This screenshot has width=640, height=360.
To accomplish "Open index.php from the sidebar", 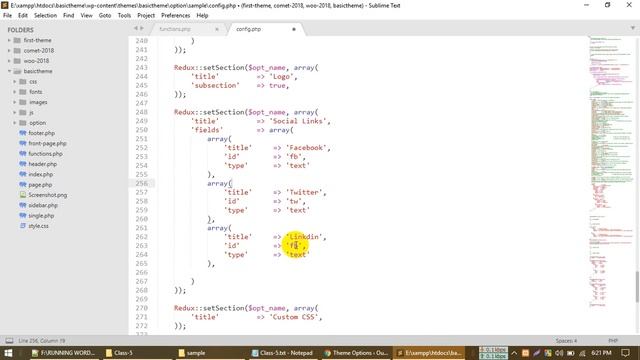I will [x=40, y=174].
